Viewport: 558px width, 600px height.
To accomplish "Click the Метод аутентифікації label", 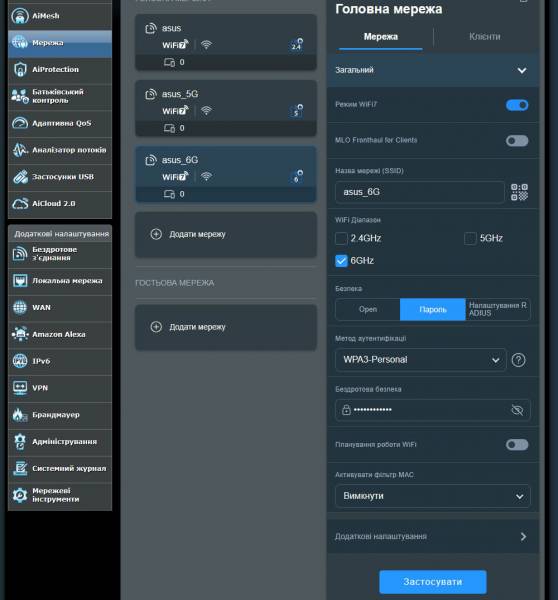I will click(370, 339).
